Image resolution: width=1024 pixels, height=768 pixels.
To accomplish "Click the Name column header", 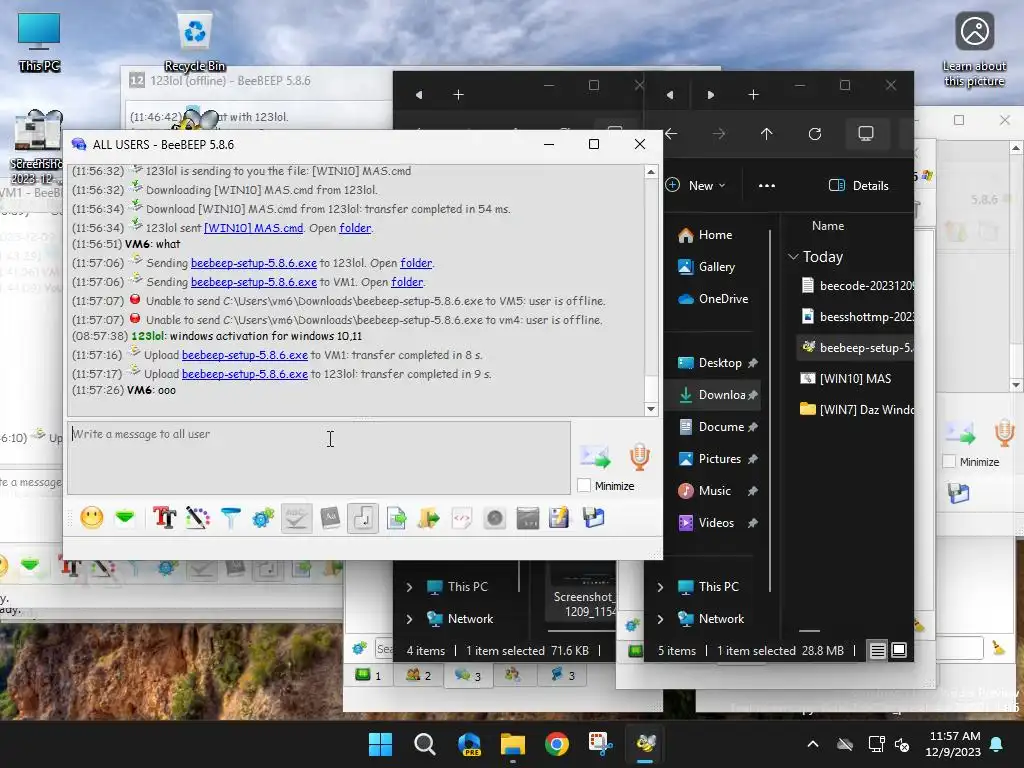I will point(828,226).
